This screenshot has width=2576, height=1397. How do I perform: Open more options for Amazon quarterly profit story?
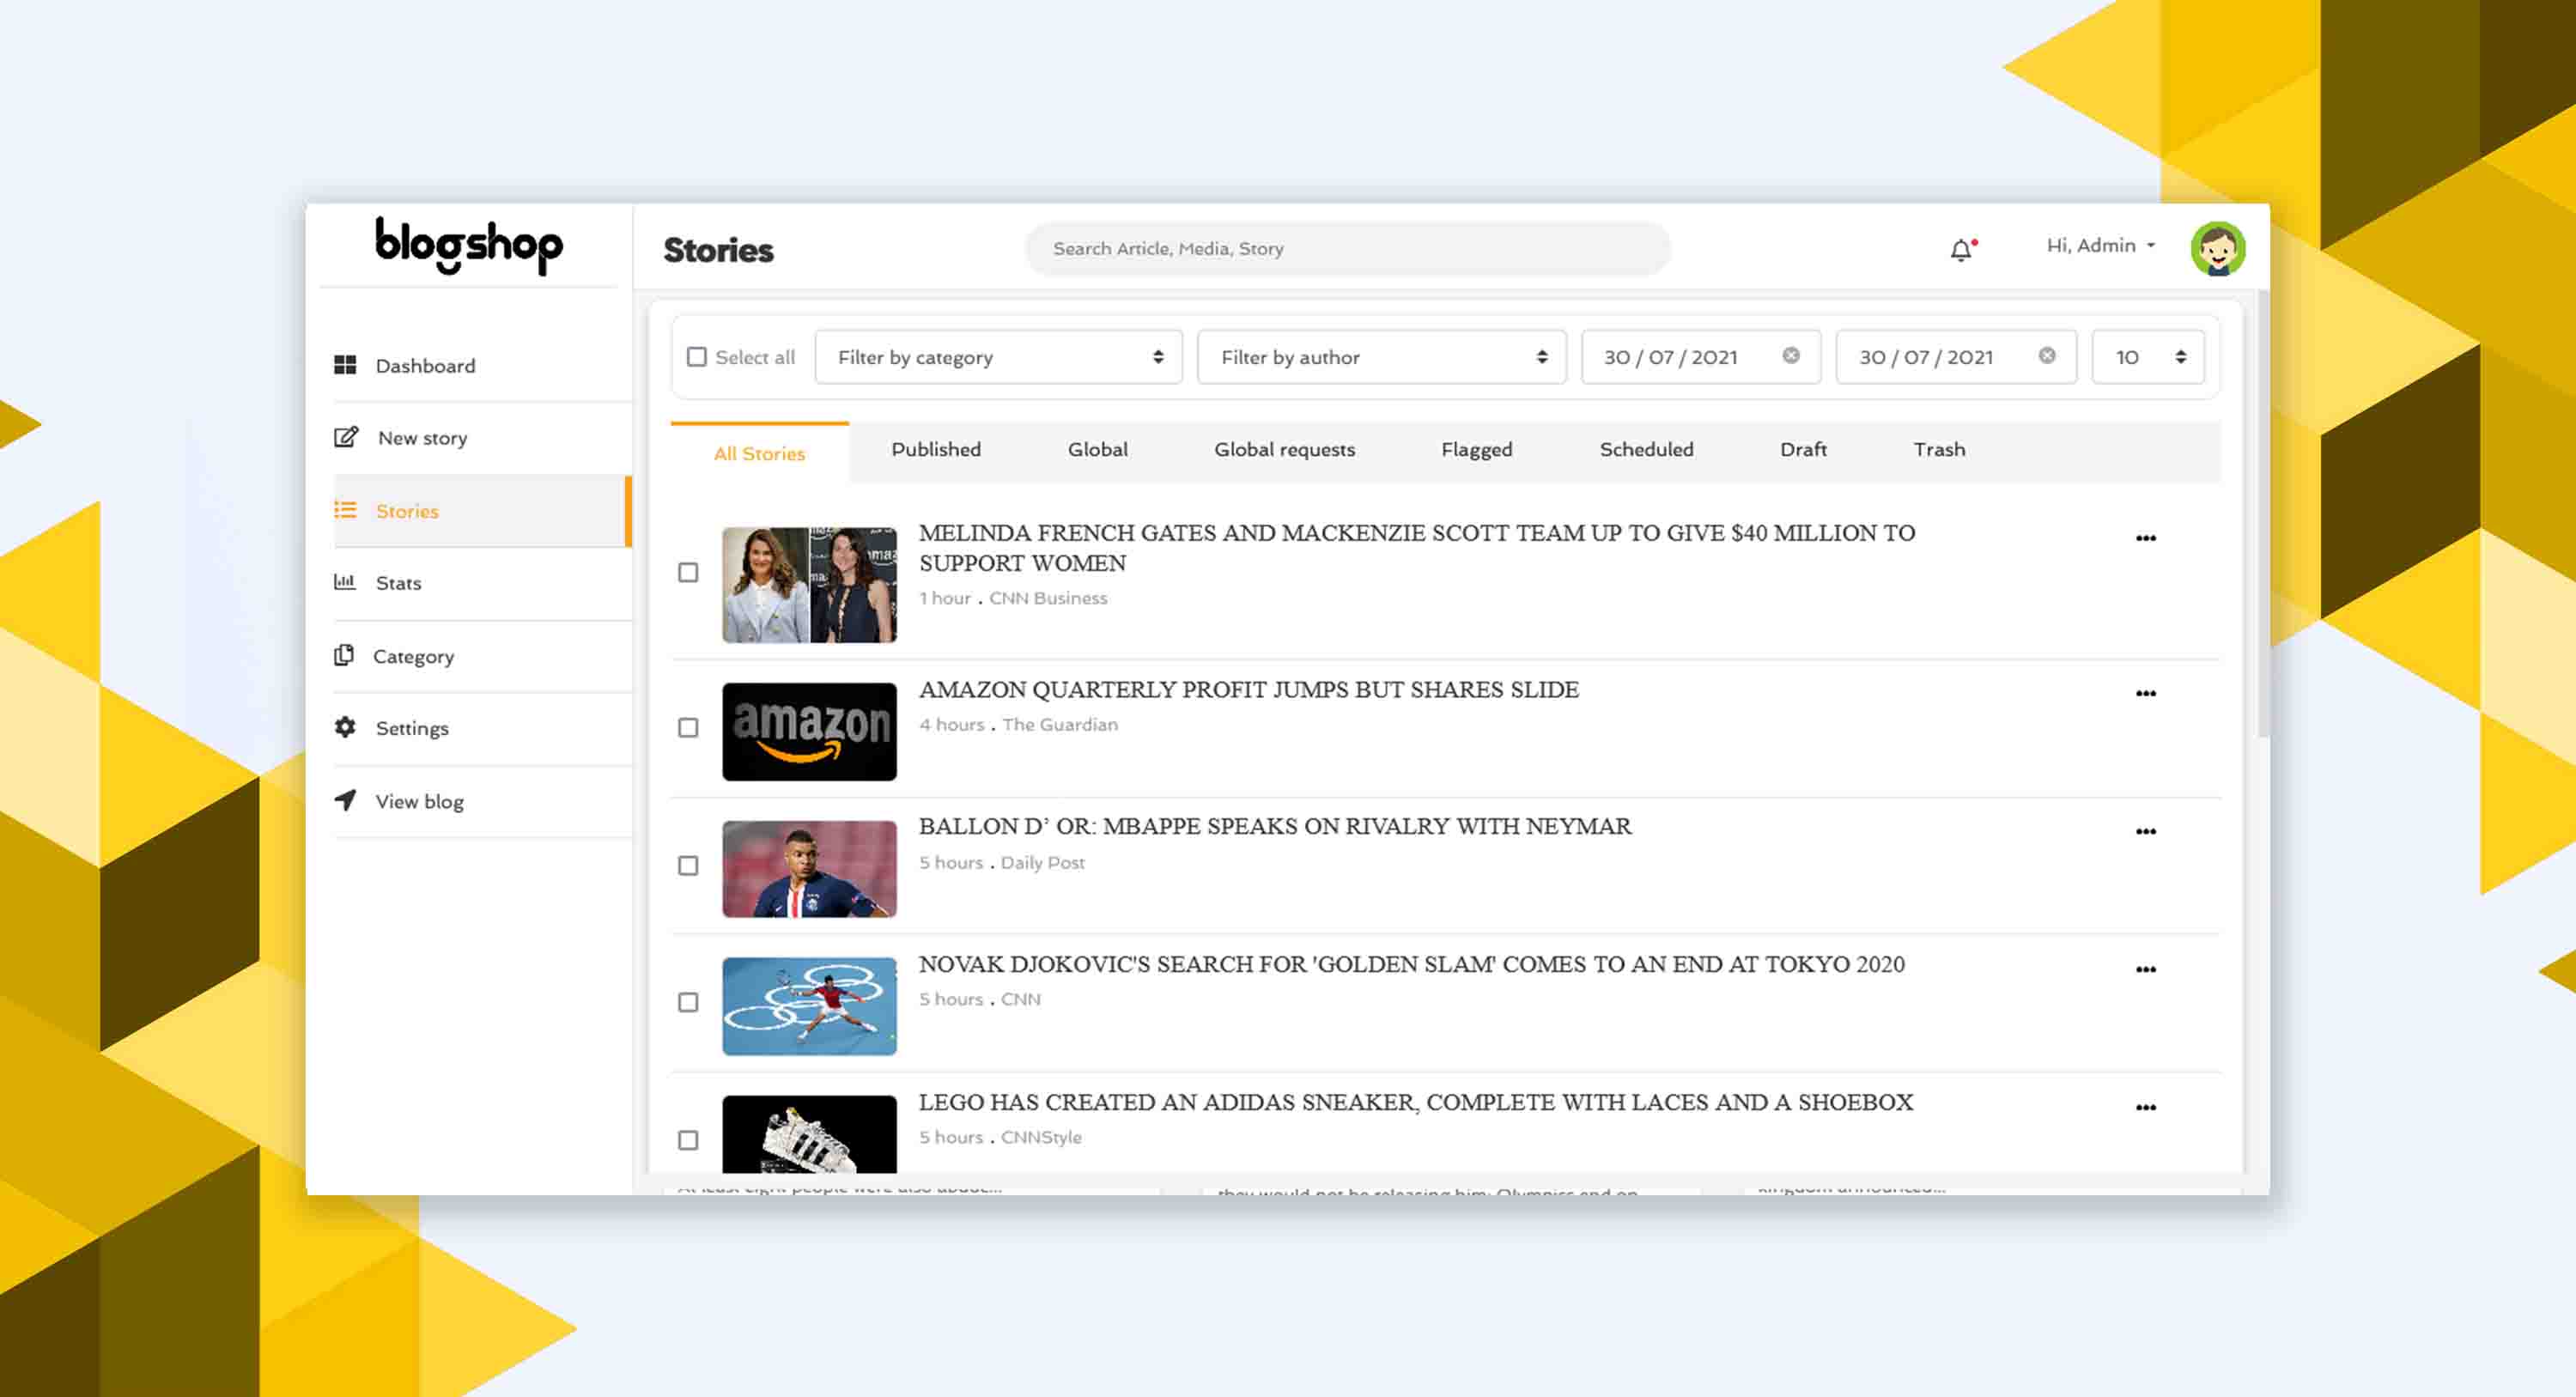pyautogui.click(x=2146, y=693)
